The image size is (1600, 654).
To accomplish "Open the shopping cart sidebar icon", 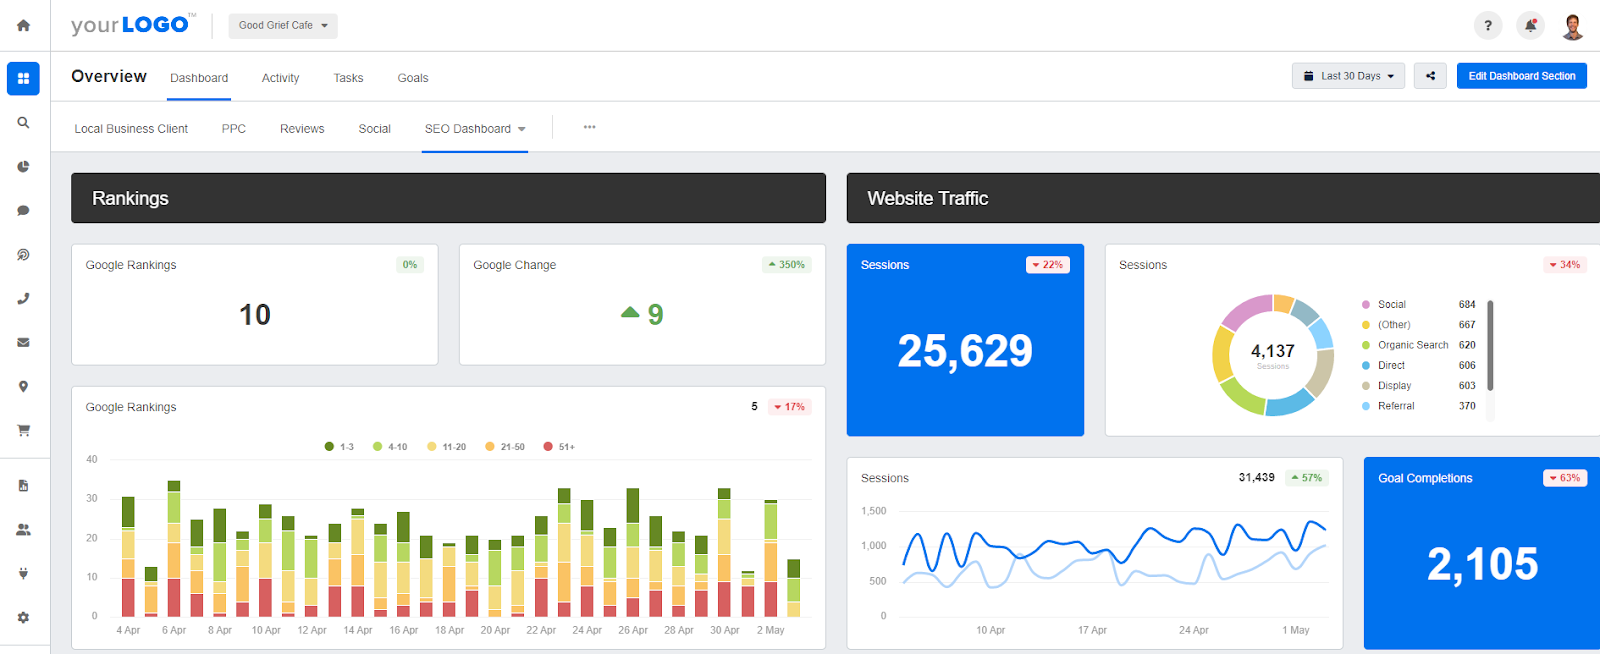I will point(23,430).
